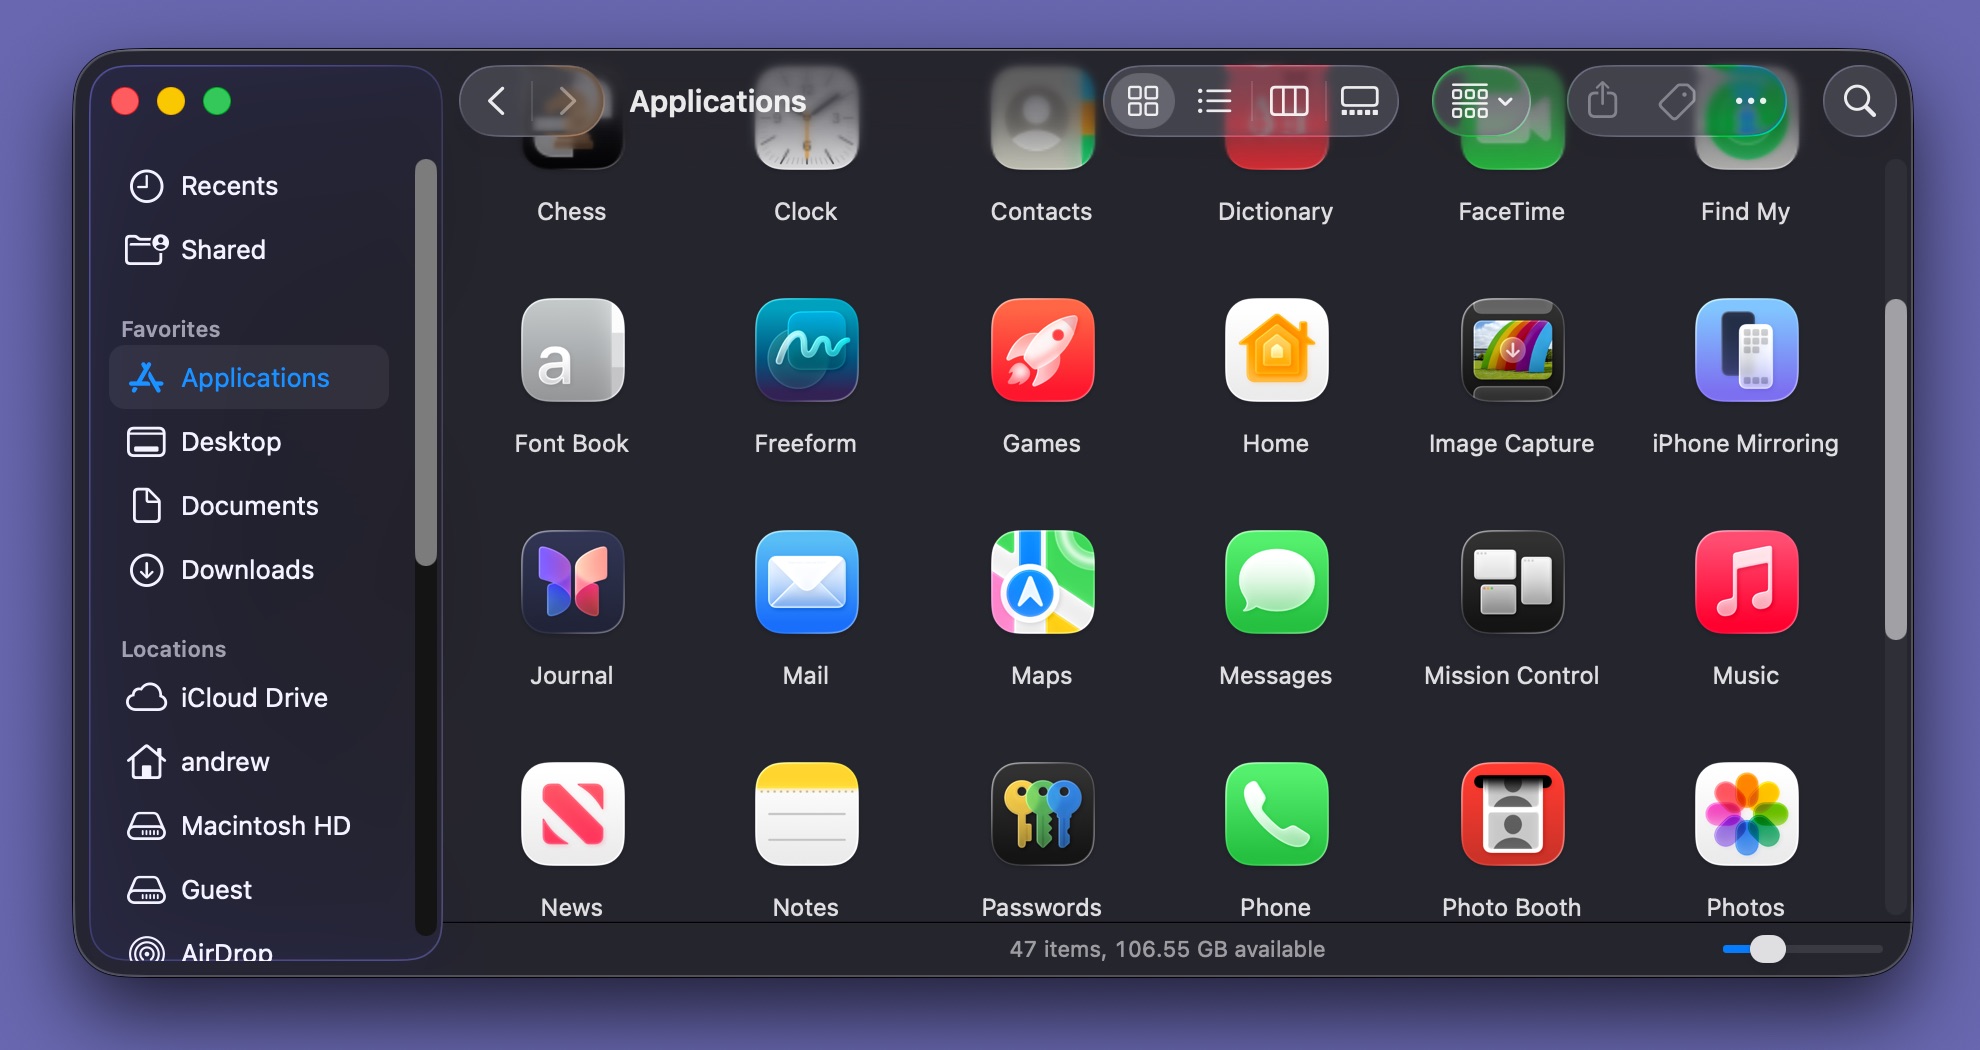1980x1050 pixels.
Task: Switch to gallery view
Action: (1360, 101)
